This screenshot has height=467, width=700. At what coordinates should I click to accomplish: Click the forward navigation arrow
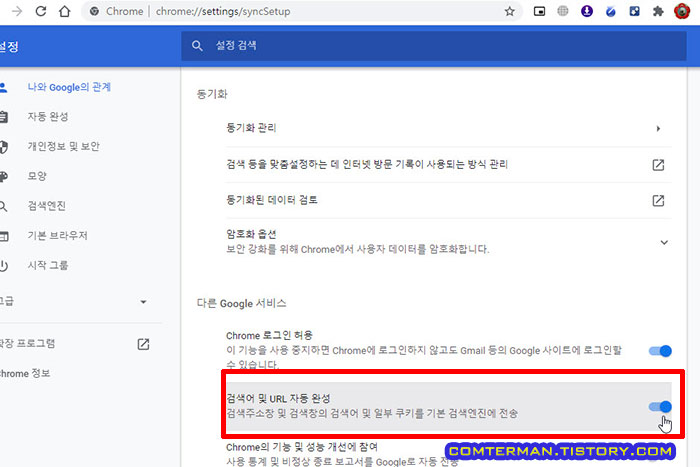(x=17, y=11)
